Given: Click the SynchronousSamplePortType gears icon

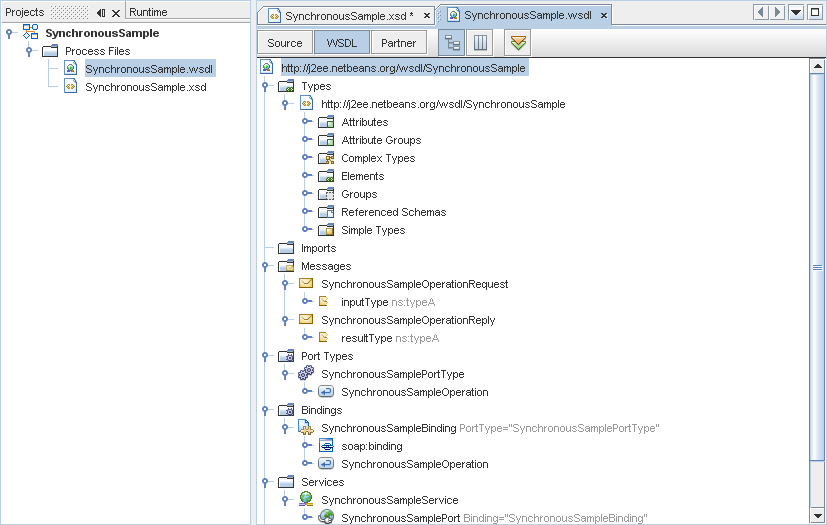Looking at the screenshot, I should pyautogui.click(x=306, y=373).
